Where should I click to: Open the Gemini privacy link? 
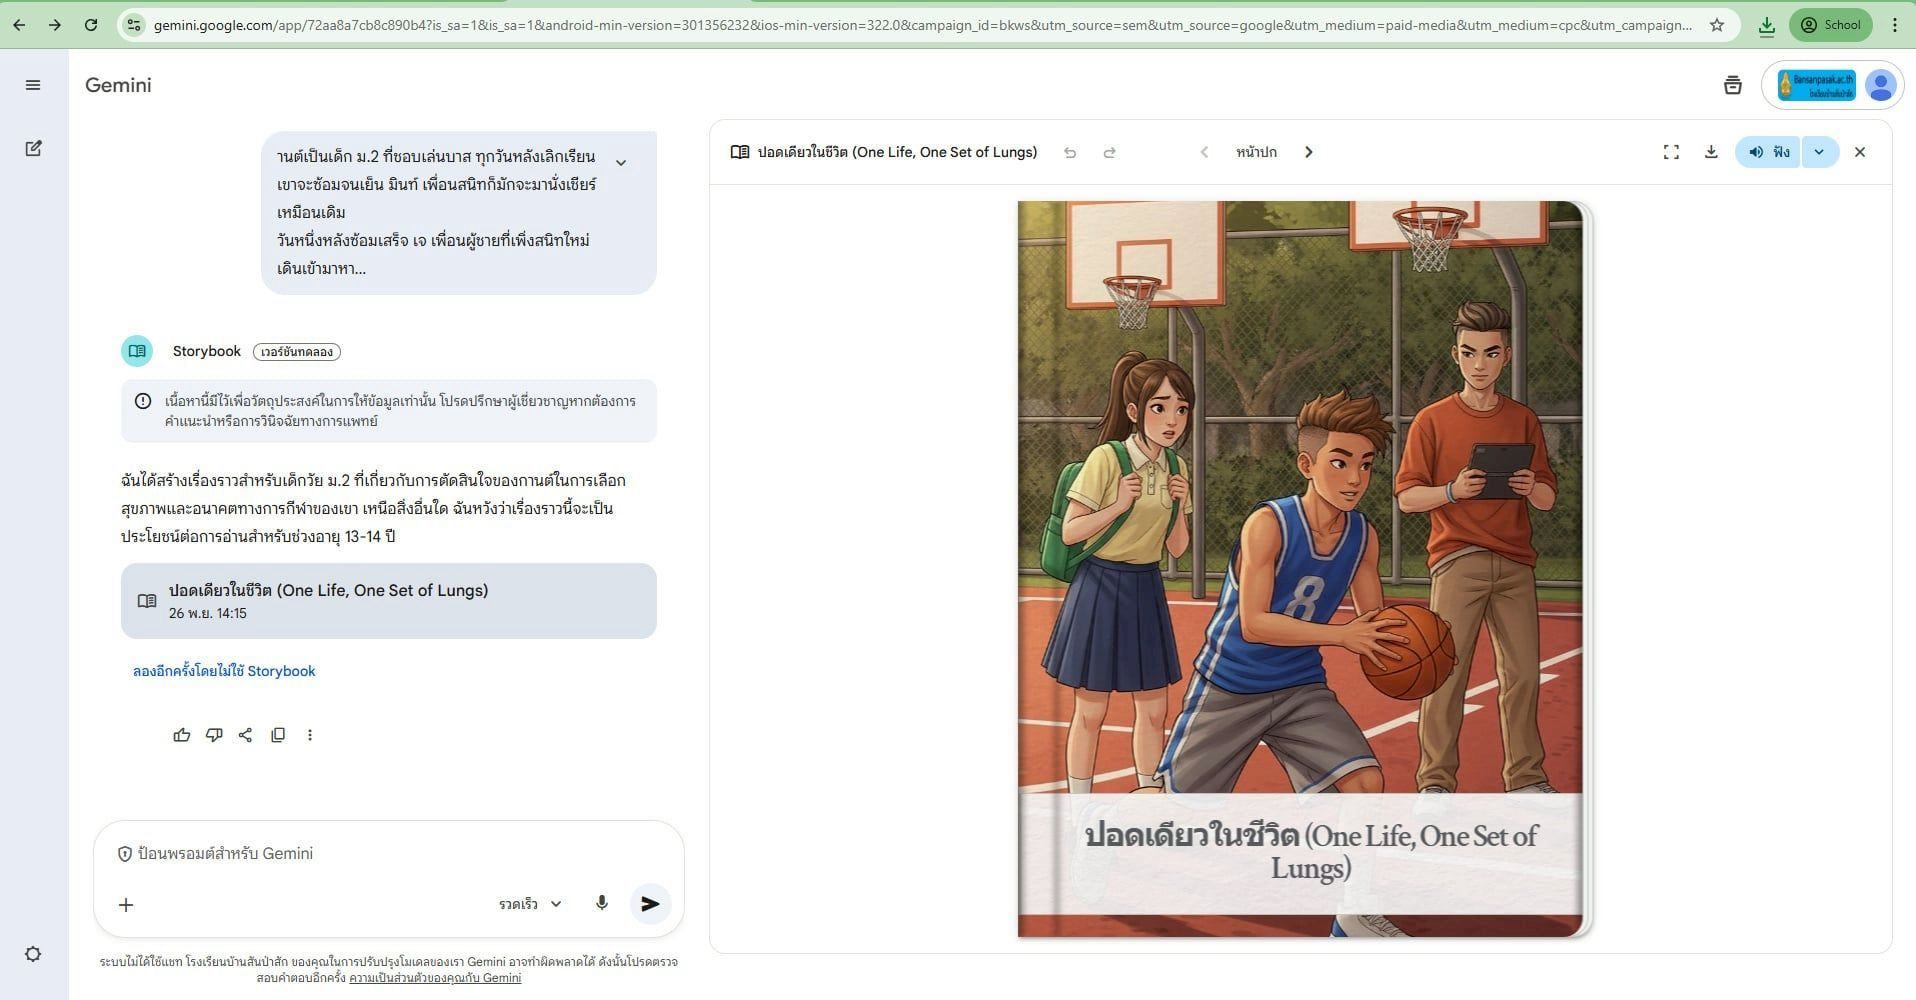(435, 978)
